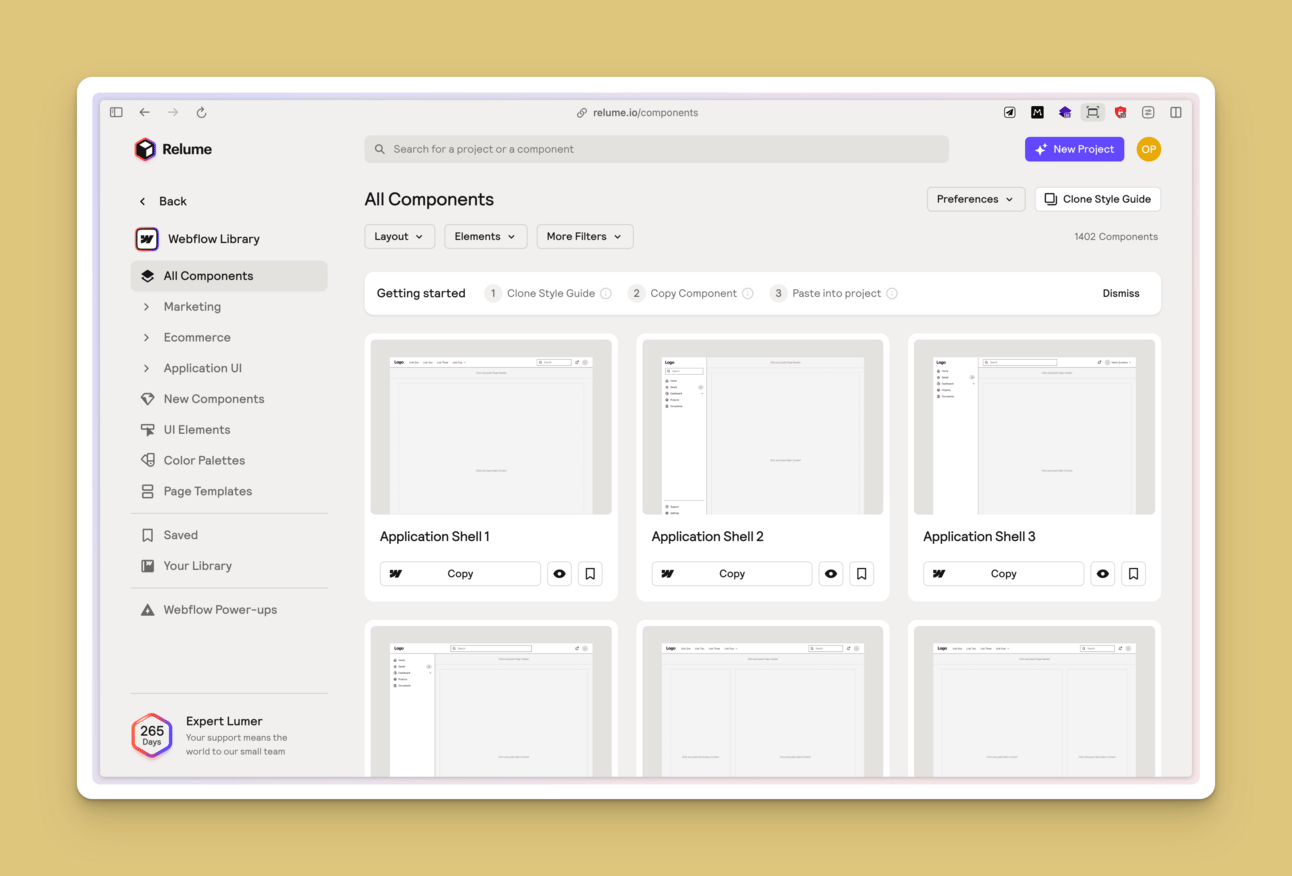Image resolution: width=1292 pixels, height=876 pixels.
Task: Click the New Project button
Action: [x=1074, y=149]
